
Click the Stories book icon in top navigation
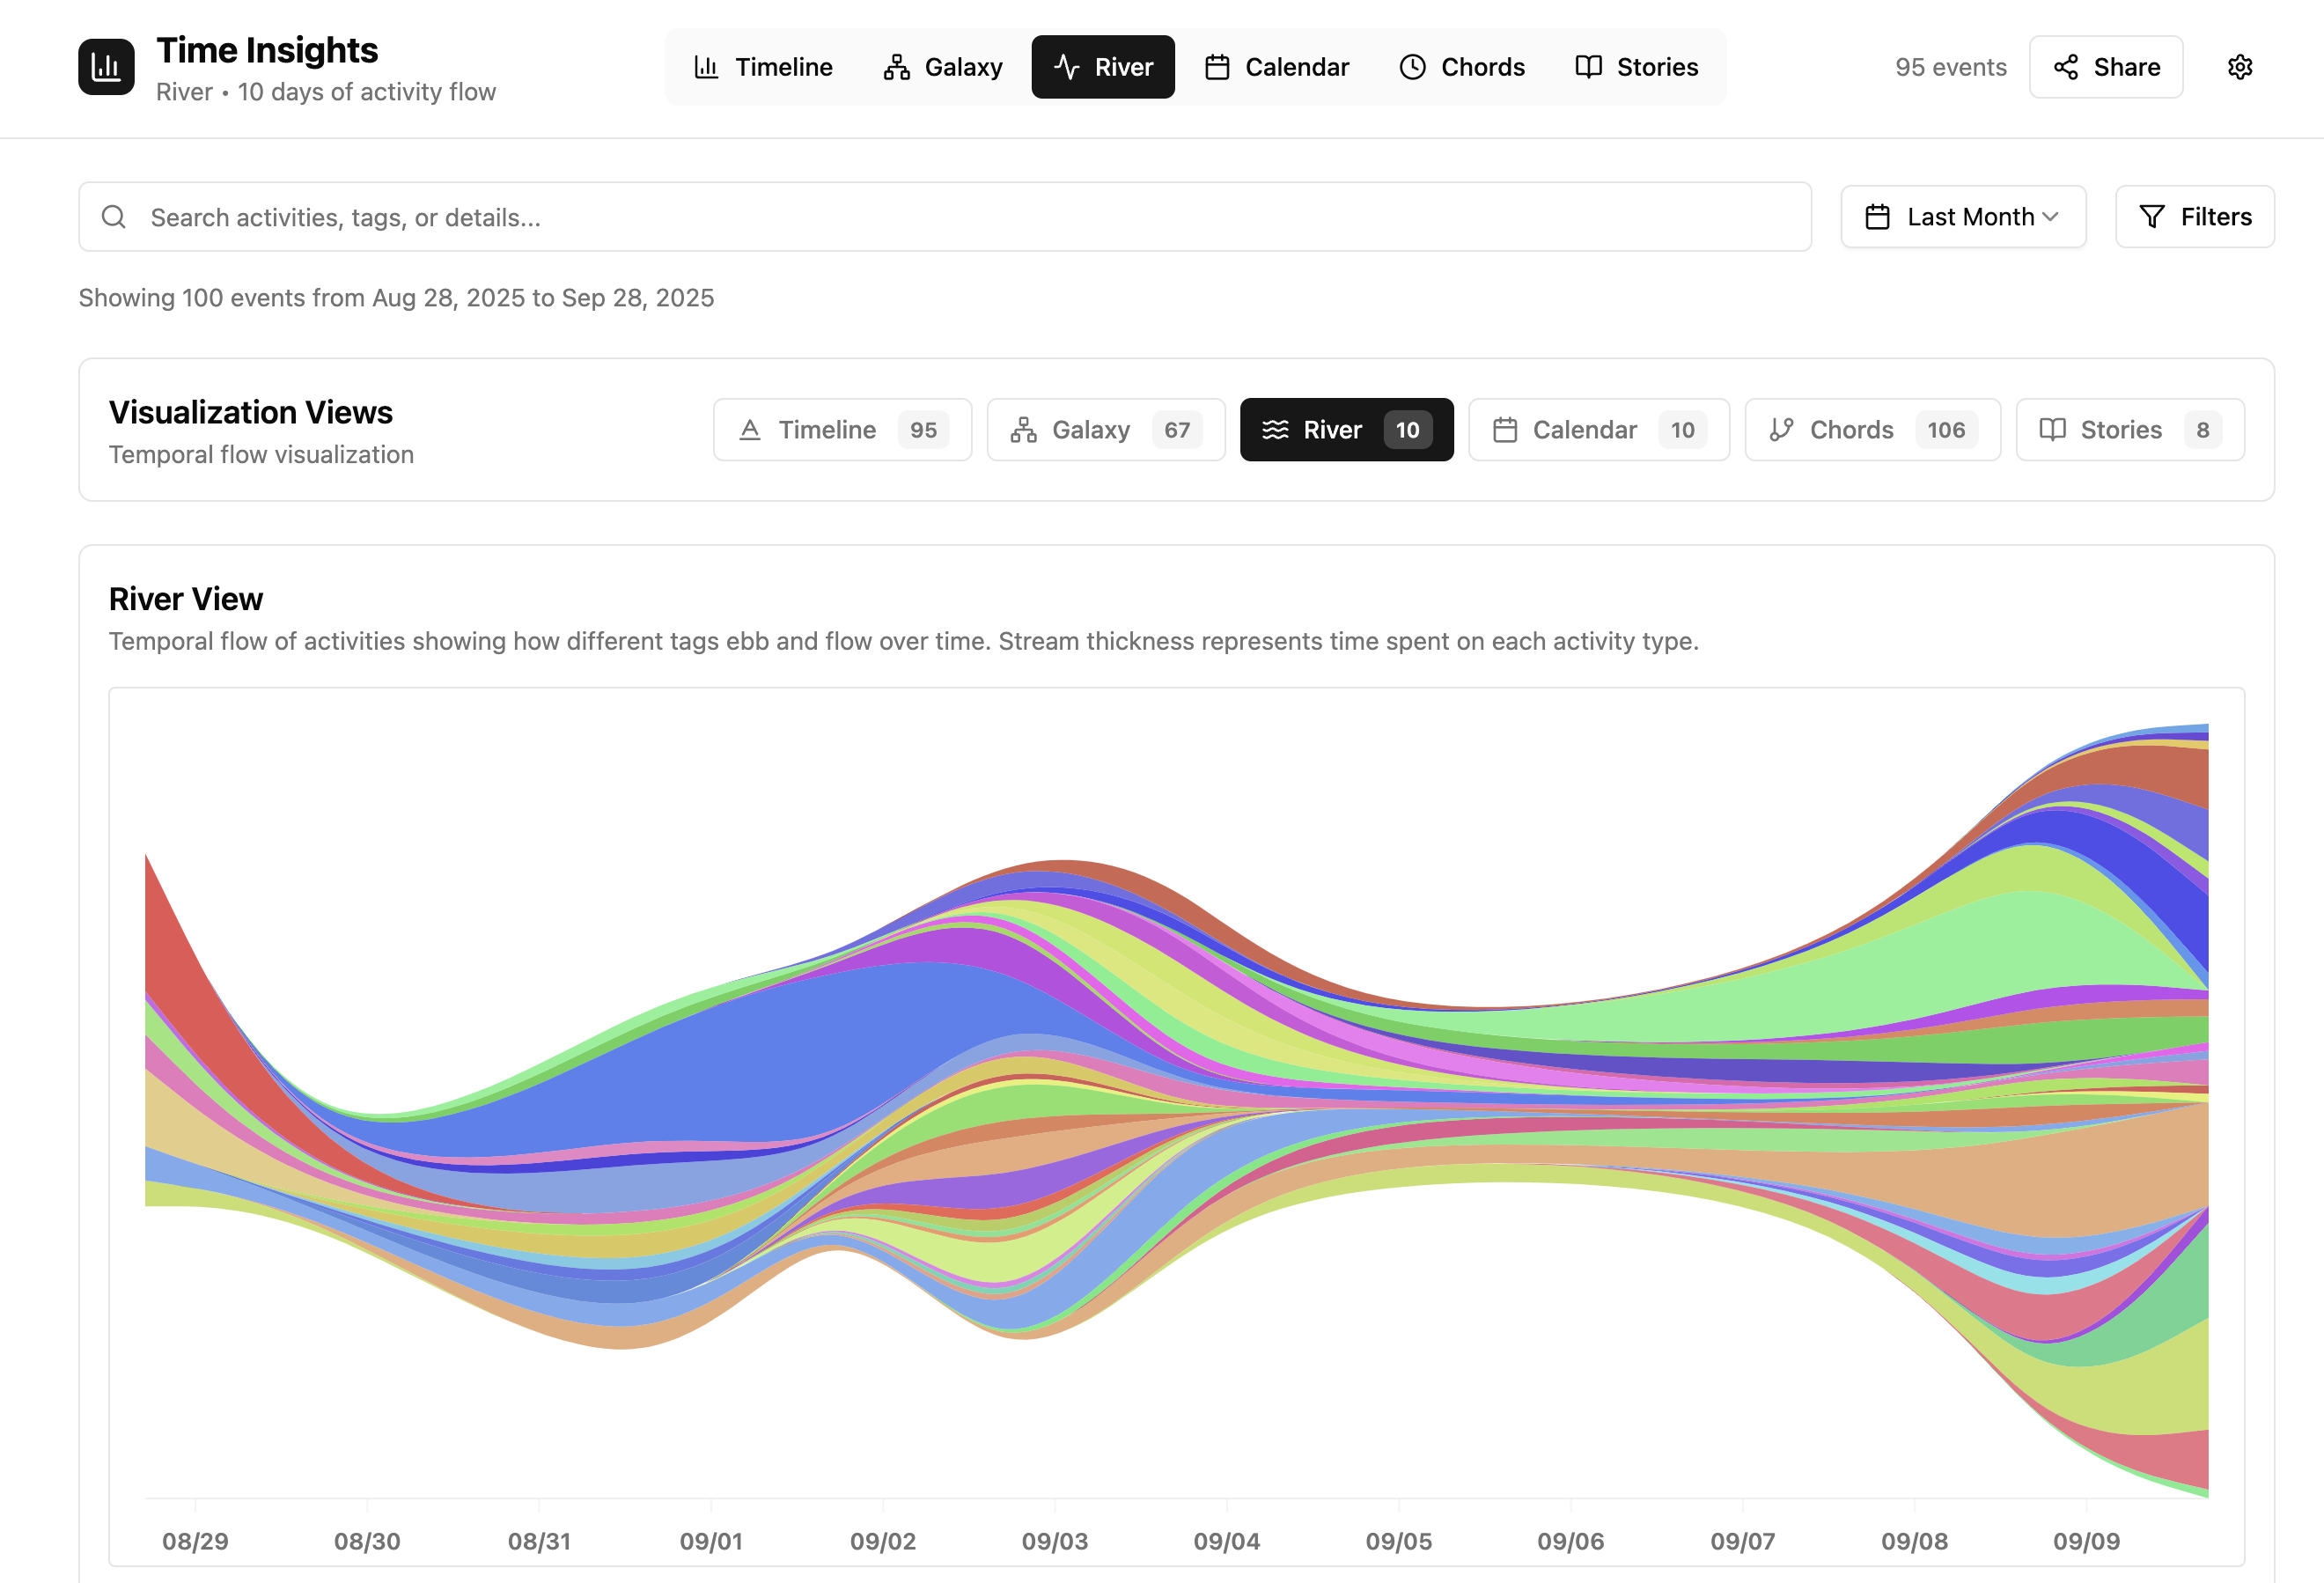[1588, 67]
